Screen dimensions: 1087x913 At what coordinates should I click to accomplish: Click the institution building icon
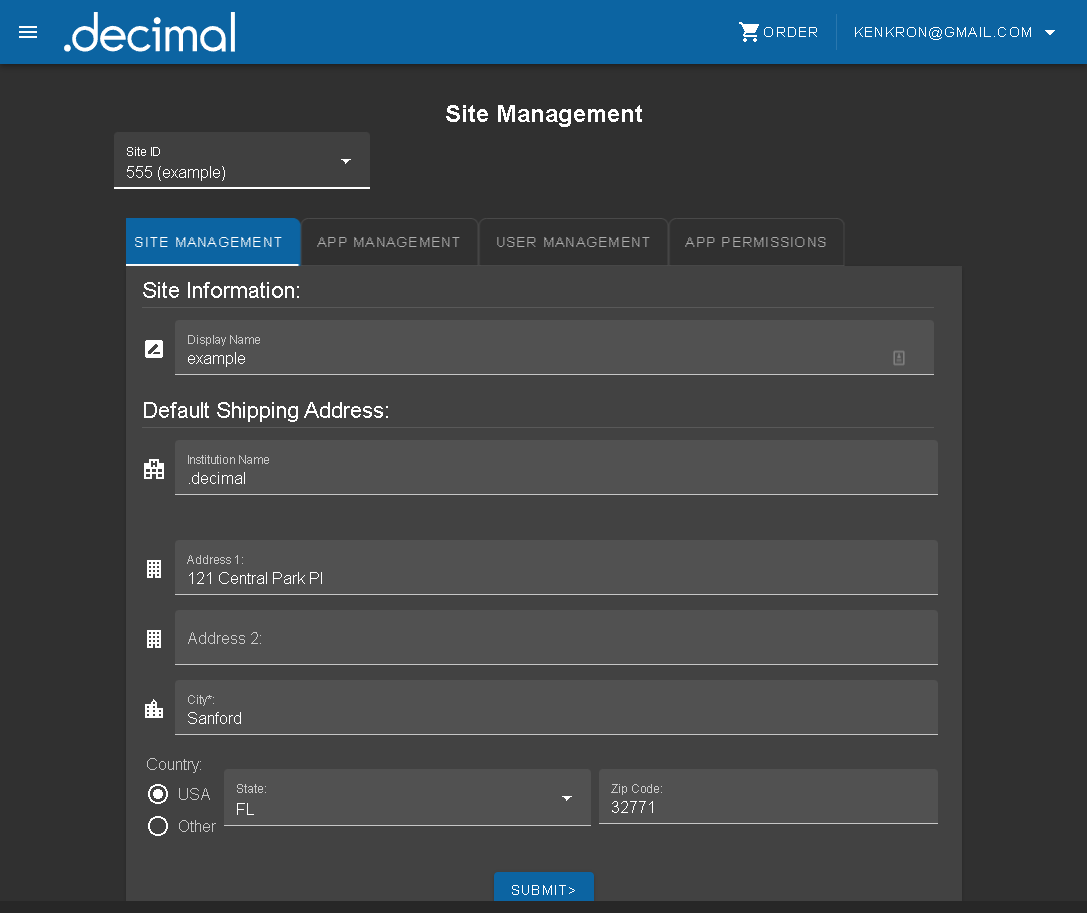point(154,469)
